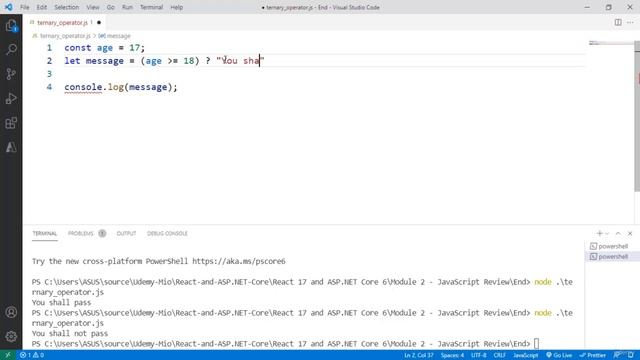Switch to the PROBLEMS panel tab
Screen dimensions: 640x360
(x=81, y=233)
